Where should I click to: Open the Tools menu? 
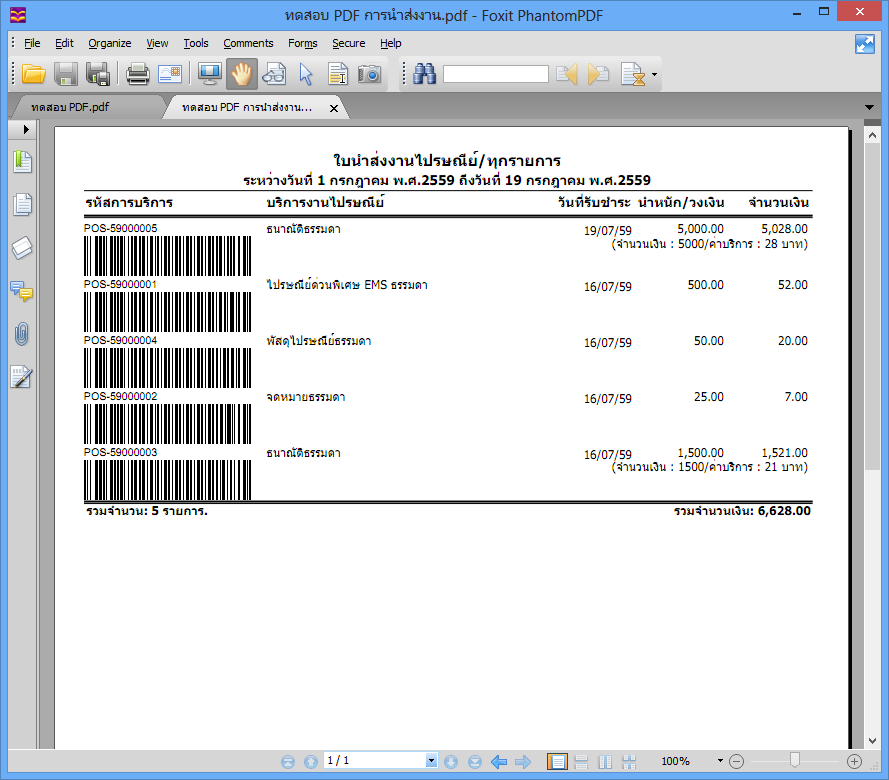pos(196,43)
